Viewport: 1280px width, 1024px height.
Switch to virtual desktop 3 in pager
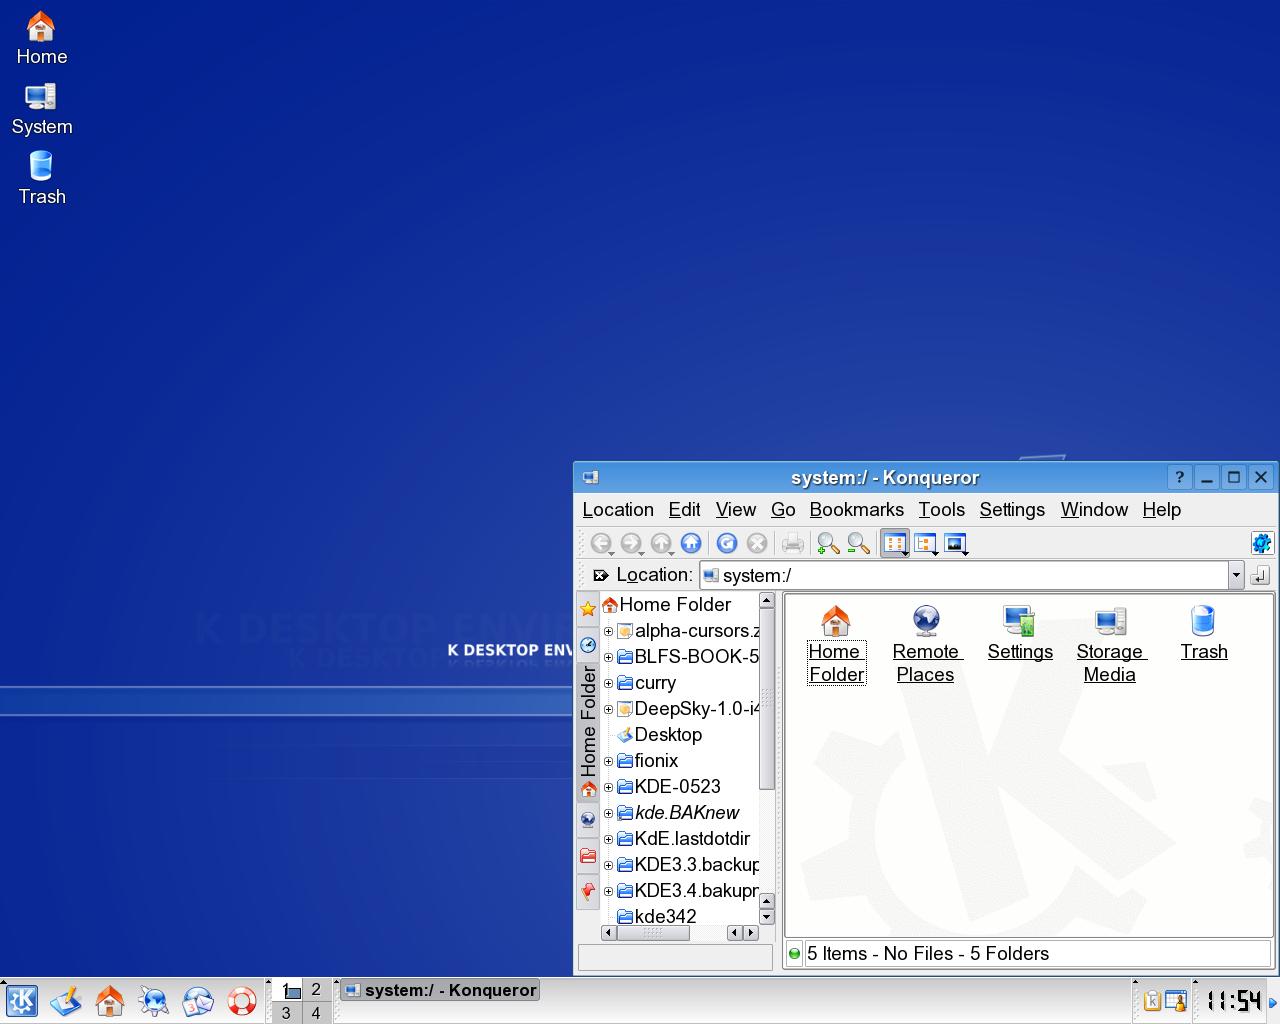(287, 1013)
